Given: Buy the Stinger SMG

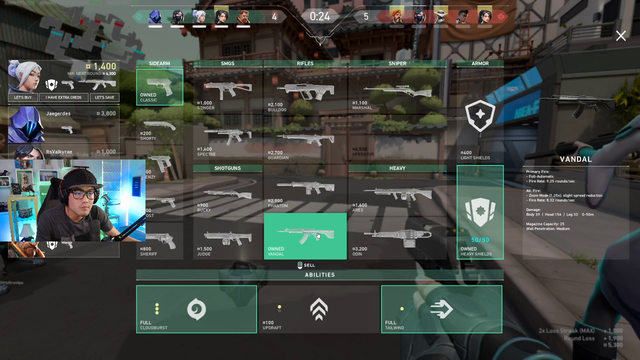Looking at the screenshot, I should click(228, 92).
